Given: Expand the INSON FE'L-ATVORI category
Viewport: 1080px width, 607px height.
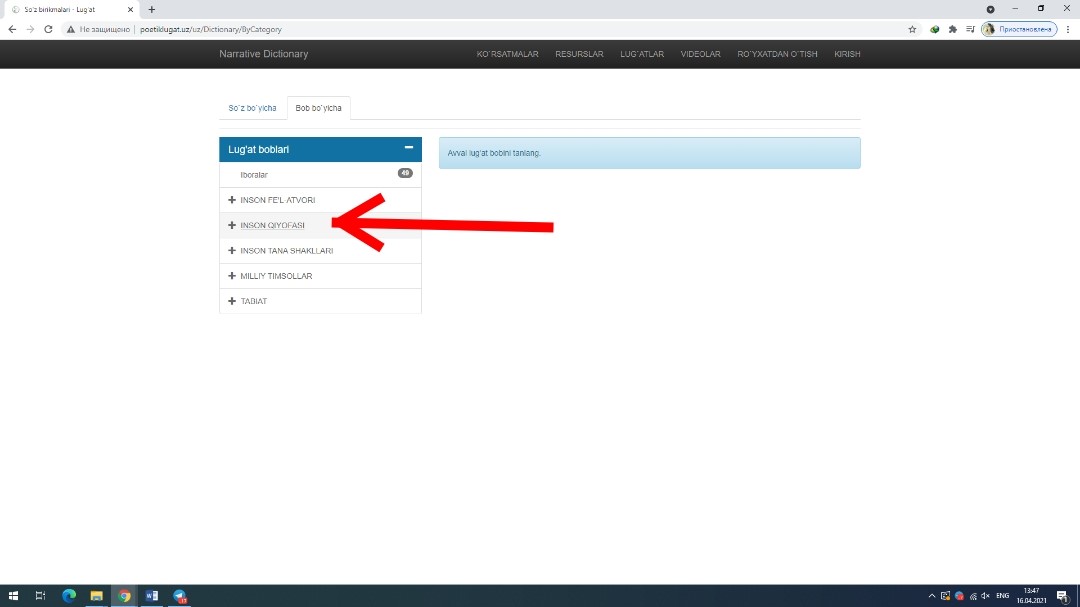Looking at the screenshot, I should [277, 200].
